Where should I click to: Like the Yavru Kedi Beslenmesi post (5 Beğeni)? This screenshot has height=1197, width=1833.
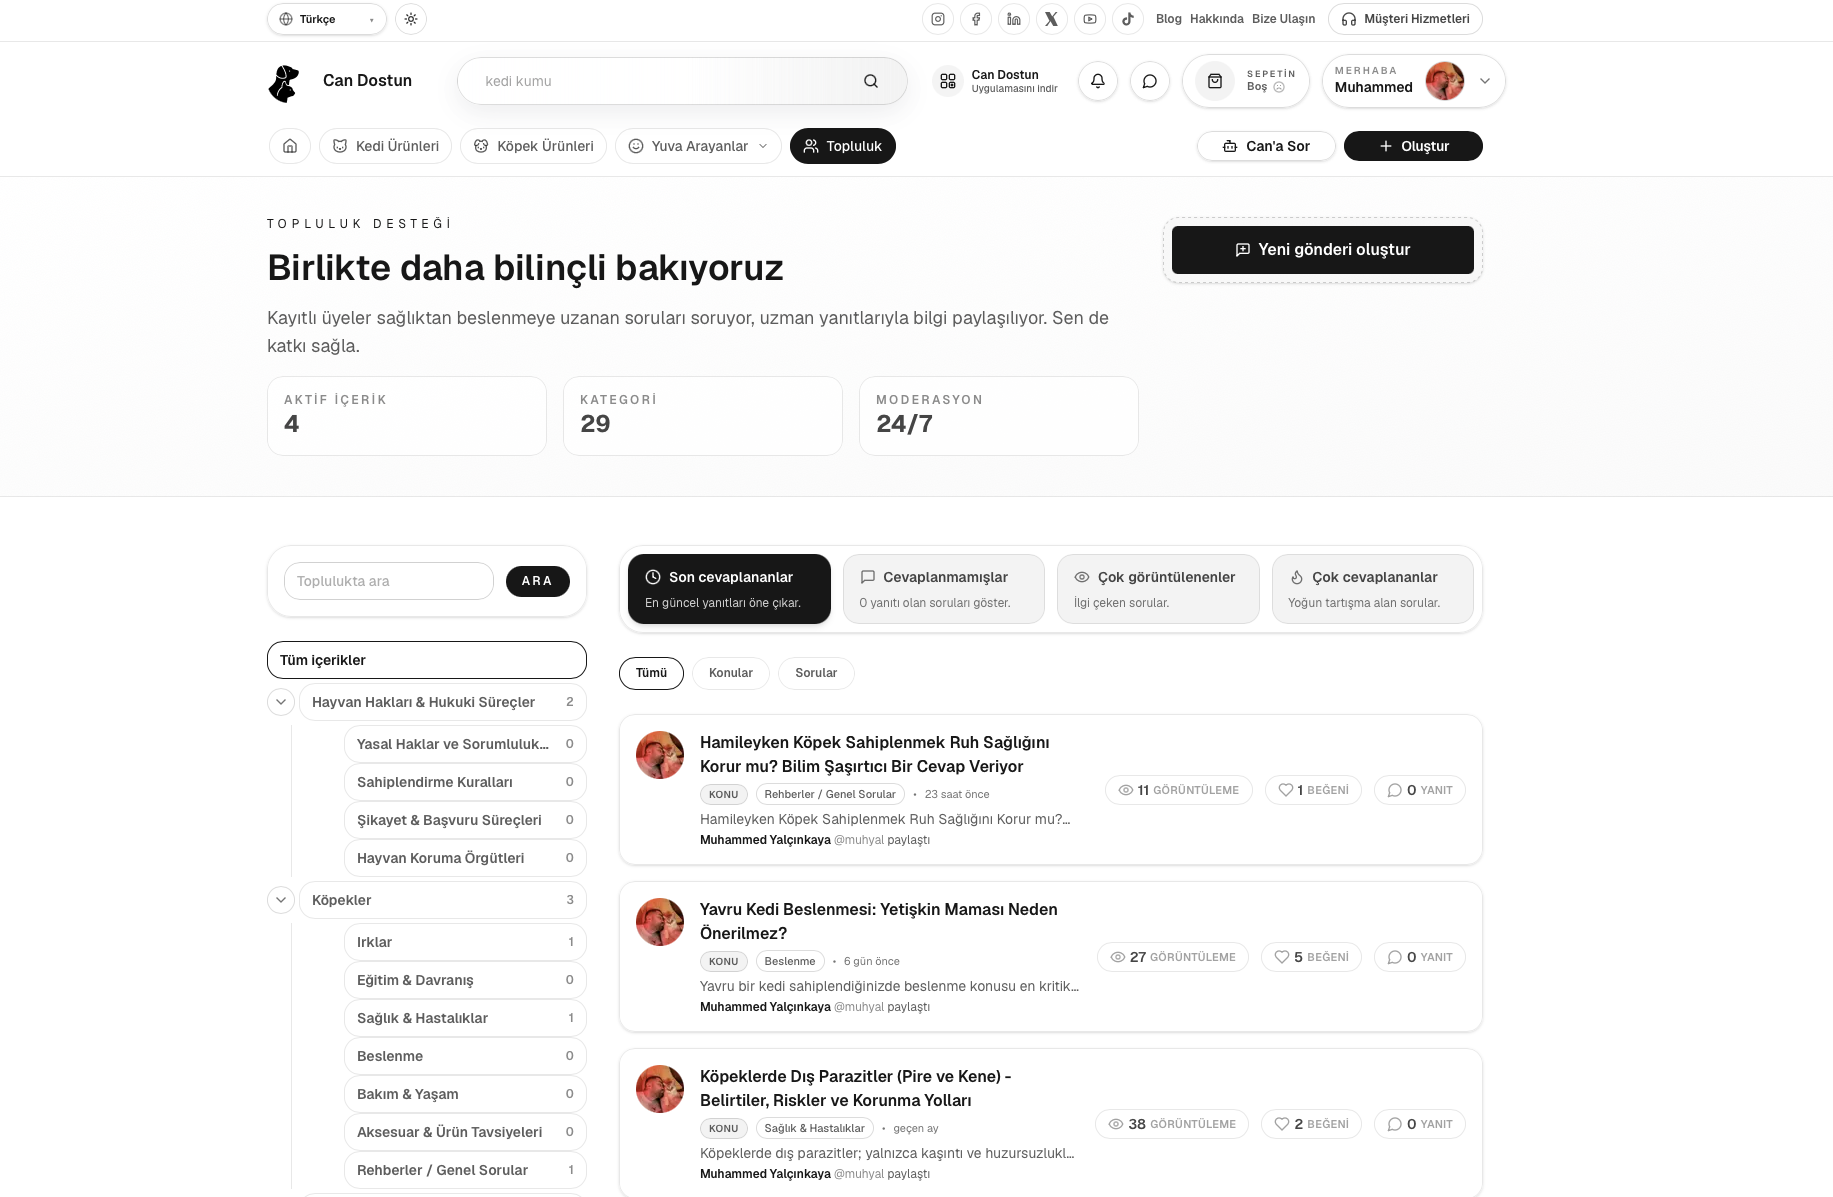[1311, 957]
